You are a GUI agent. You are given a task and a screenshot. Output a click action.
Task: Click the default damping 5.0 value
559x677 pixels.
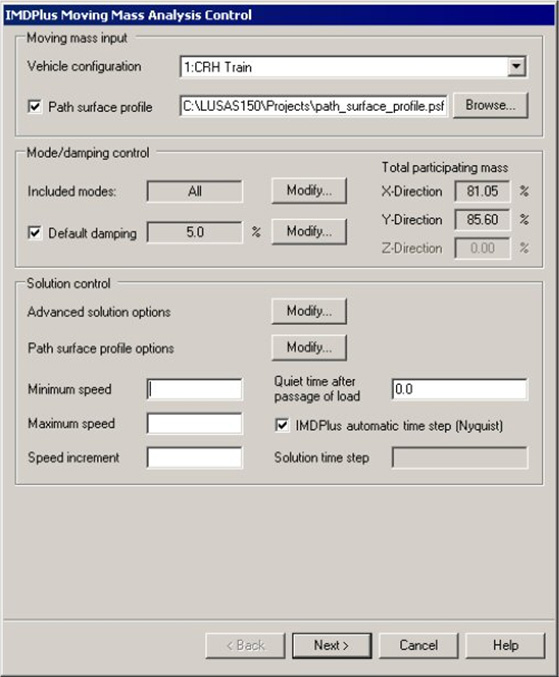coord(195,232)
